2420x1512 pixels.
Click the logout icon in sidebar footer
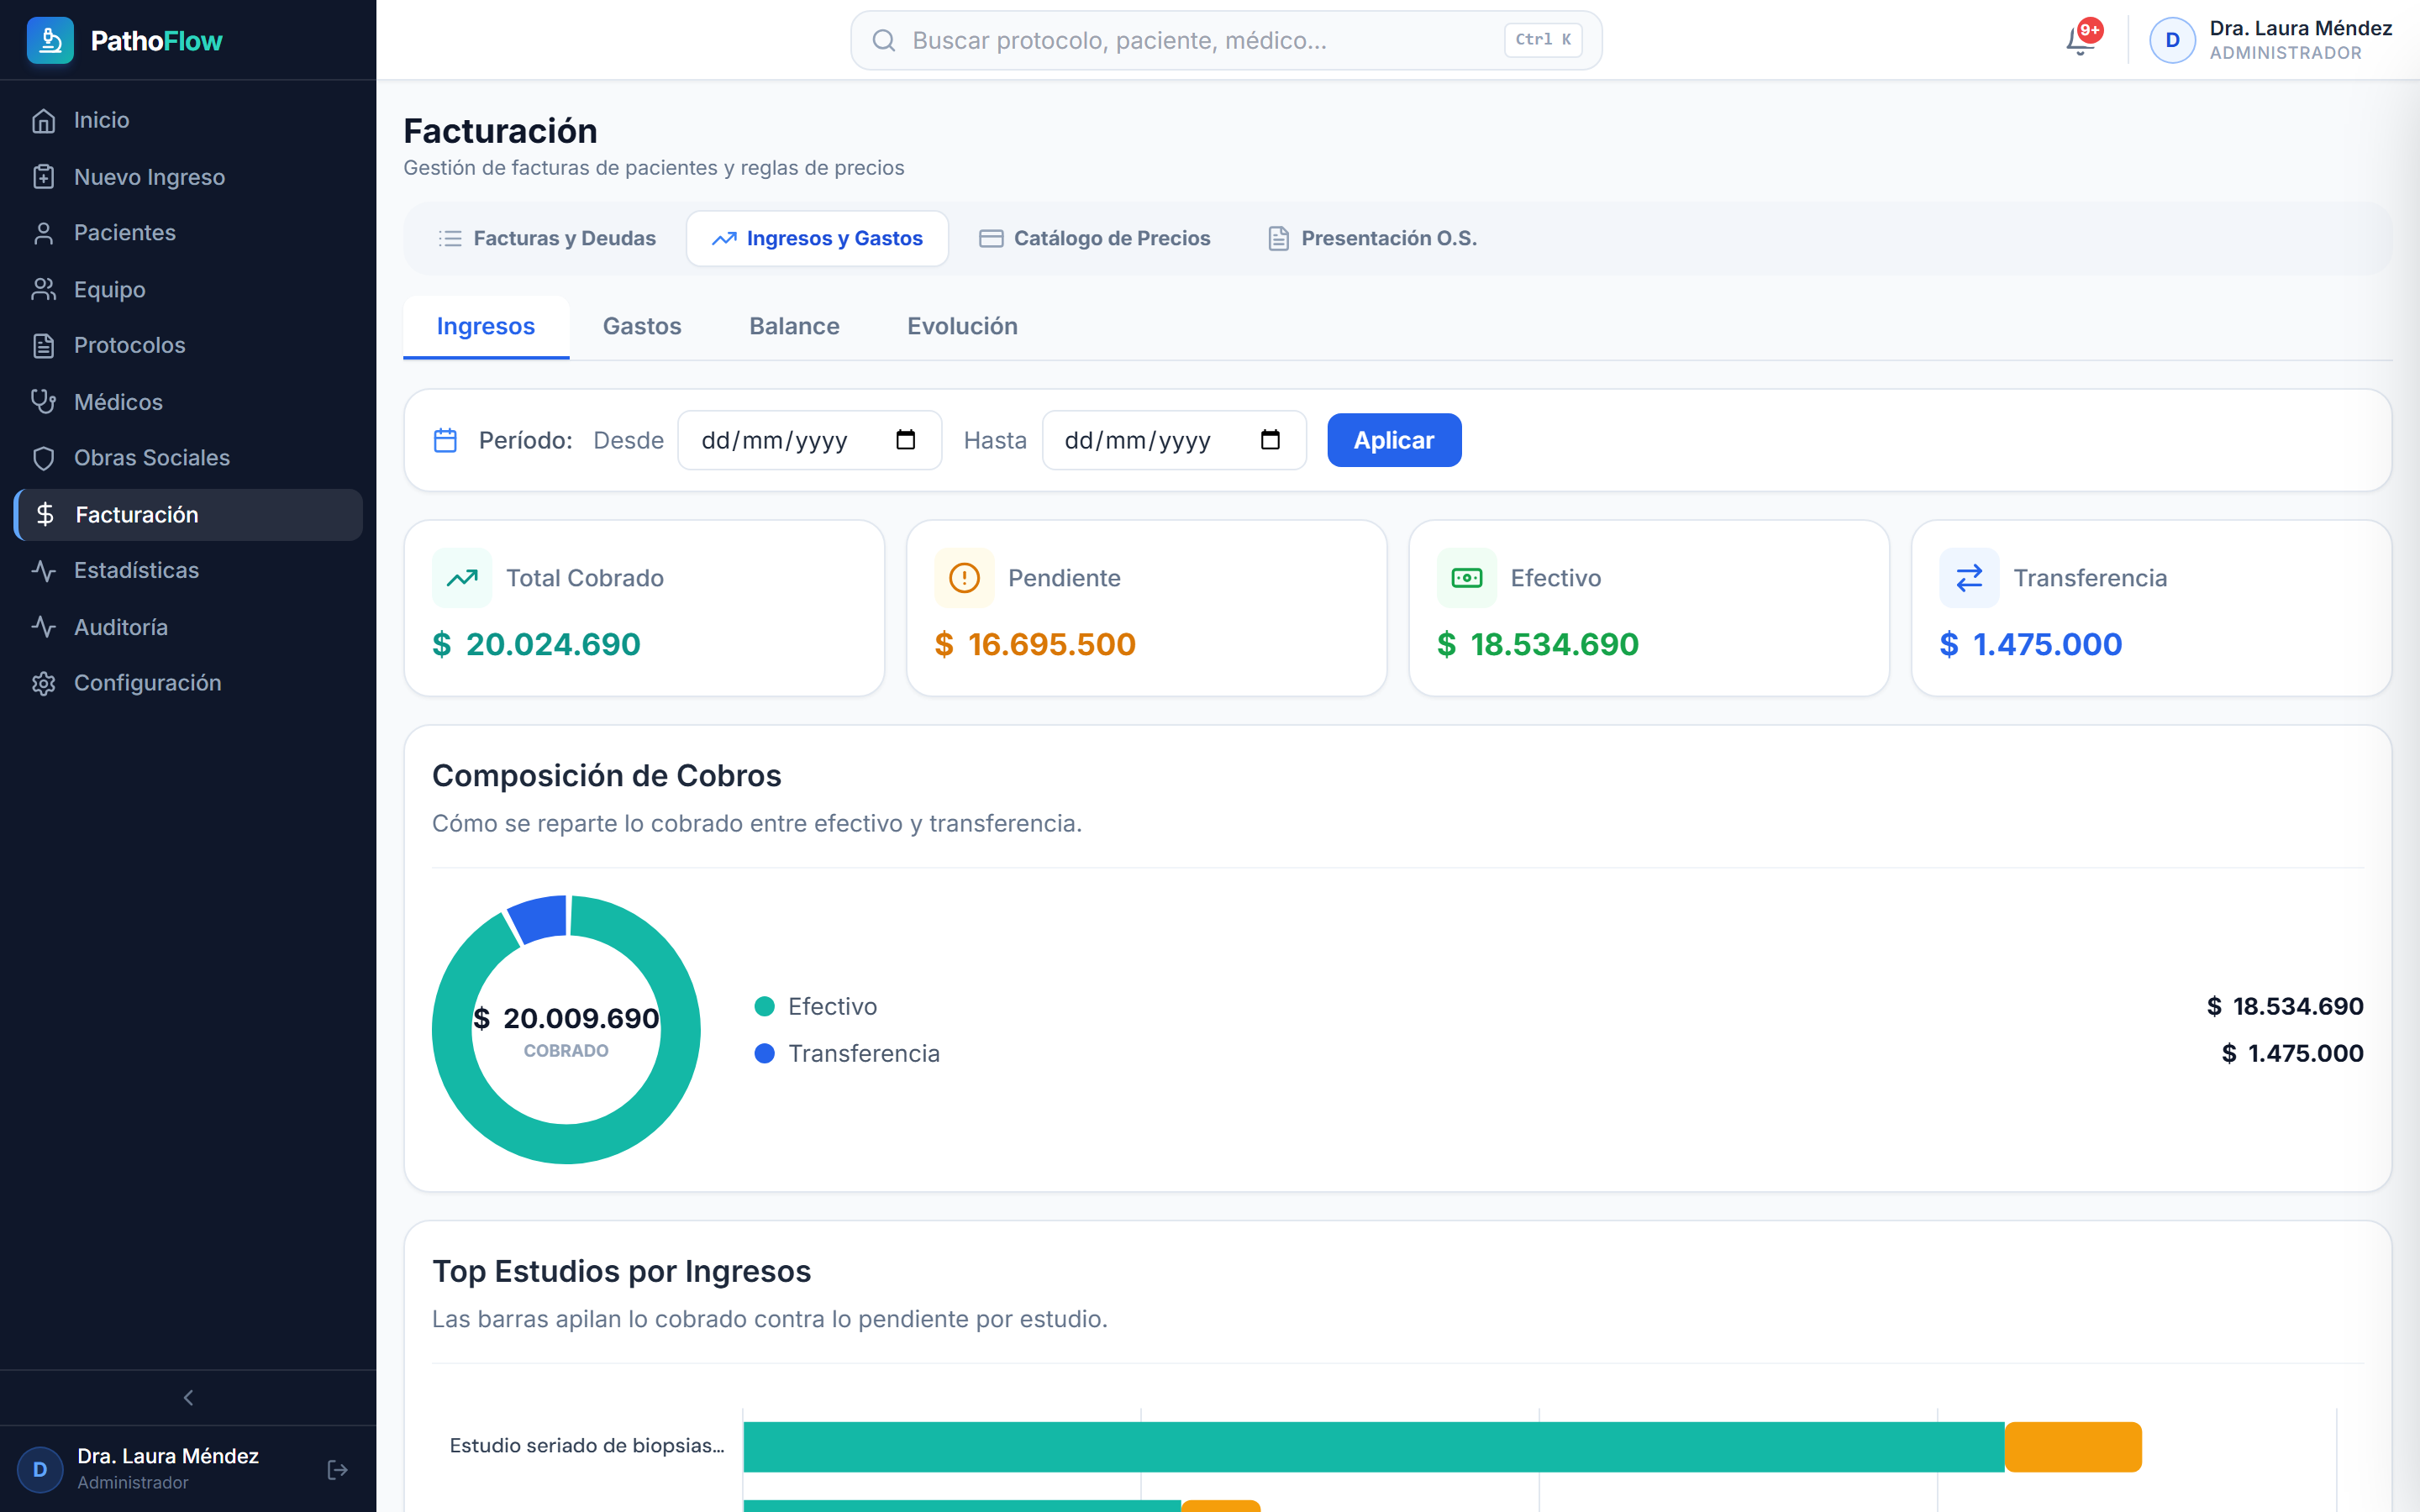coord(338,1470)
